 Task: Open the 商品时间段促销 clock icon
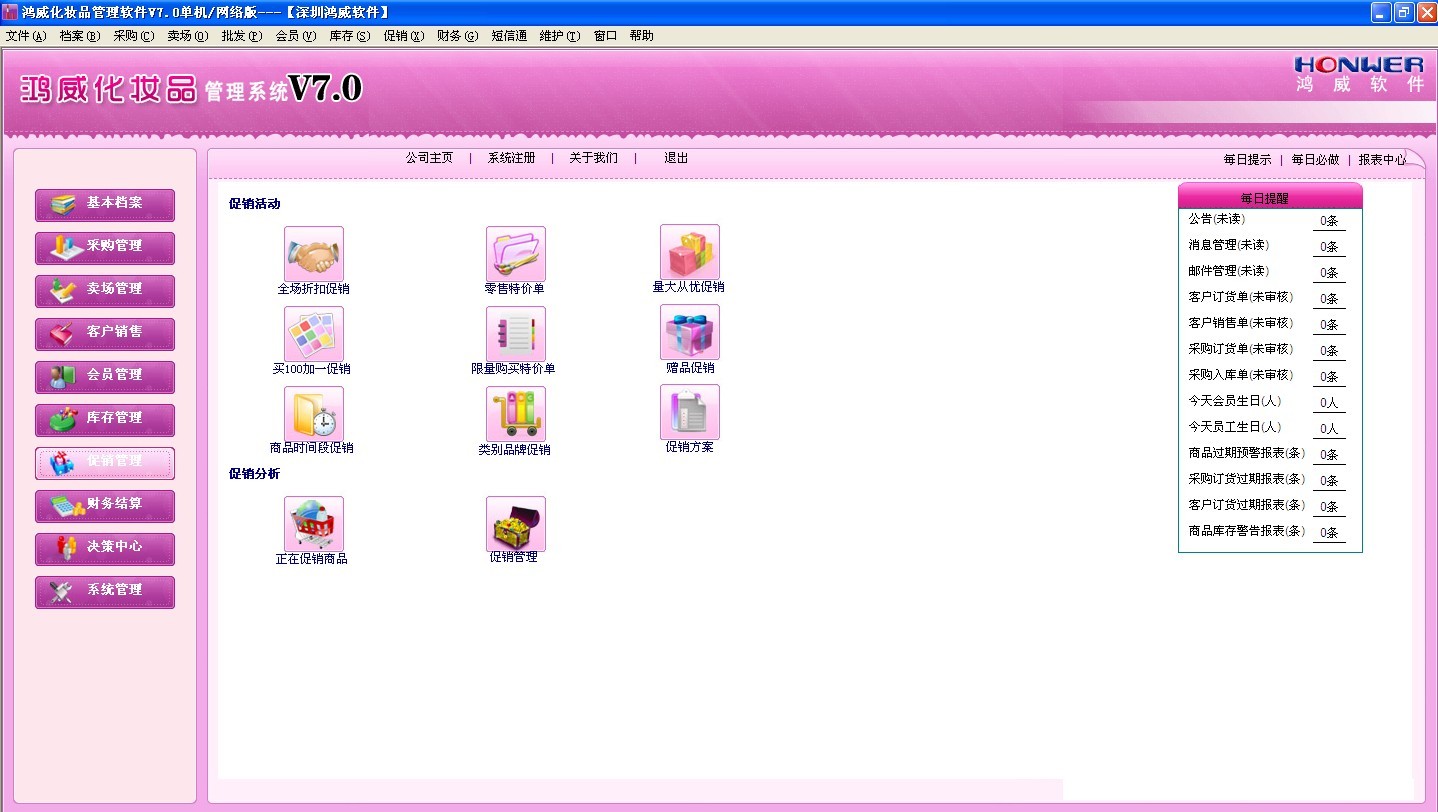(313, 414)
